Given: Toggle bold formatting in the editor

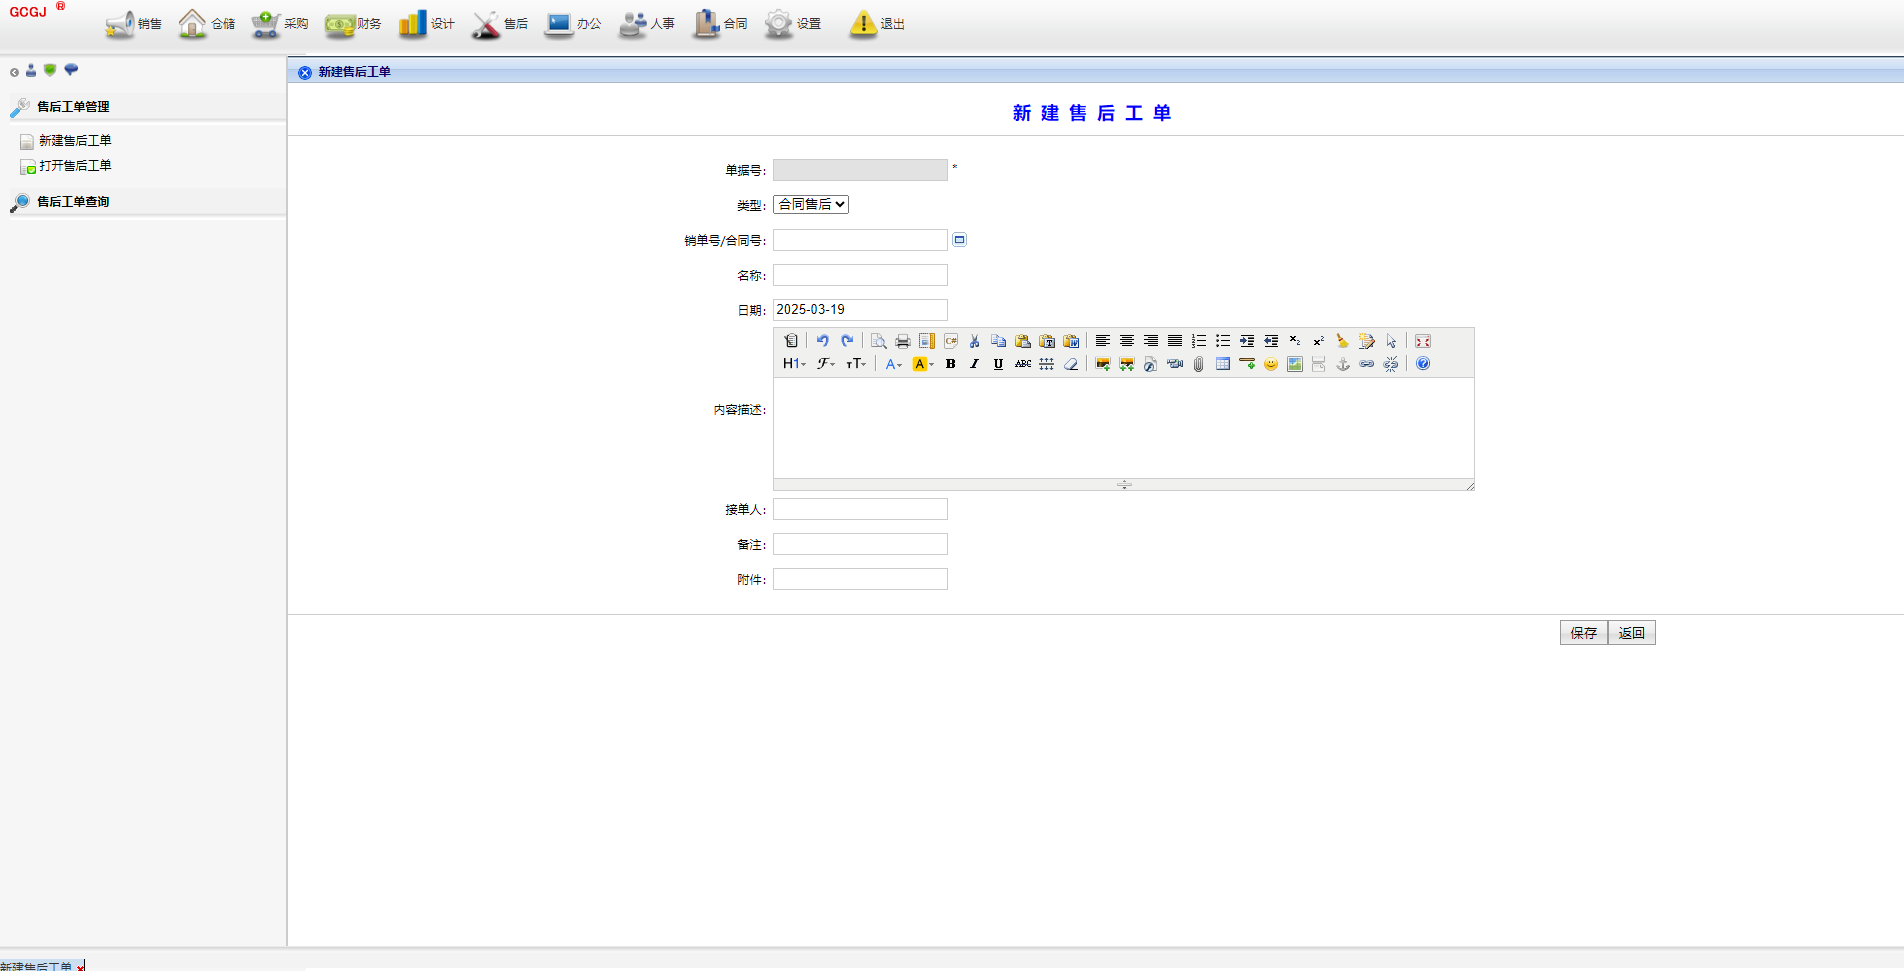Looking at the screenshot, I should pos(950,364).
